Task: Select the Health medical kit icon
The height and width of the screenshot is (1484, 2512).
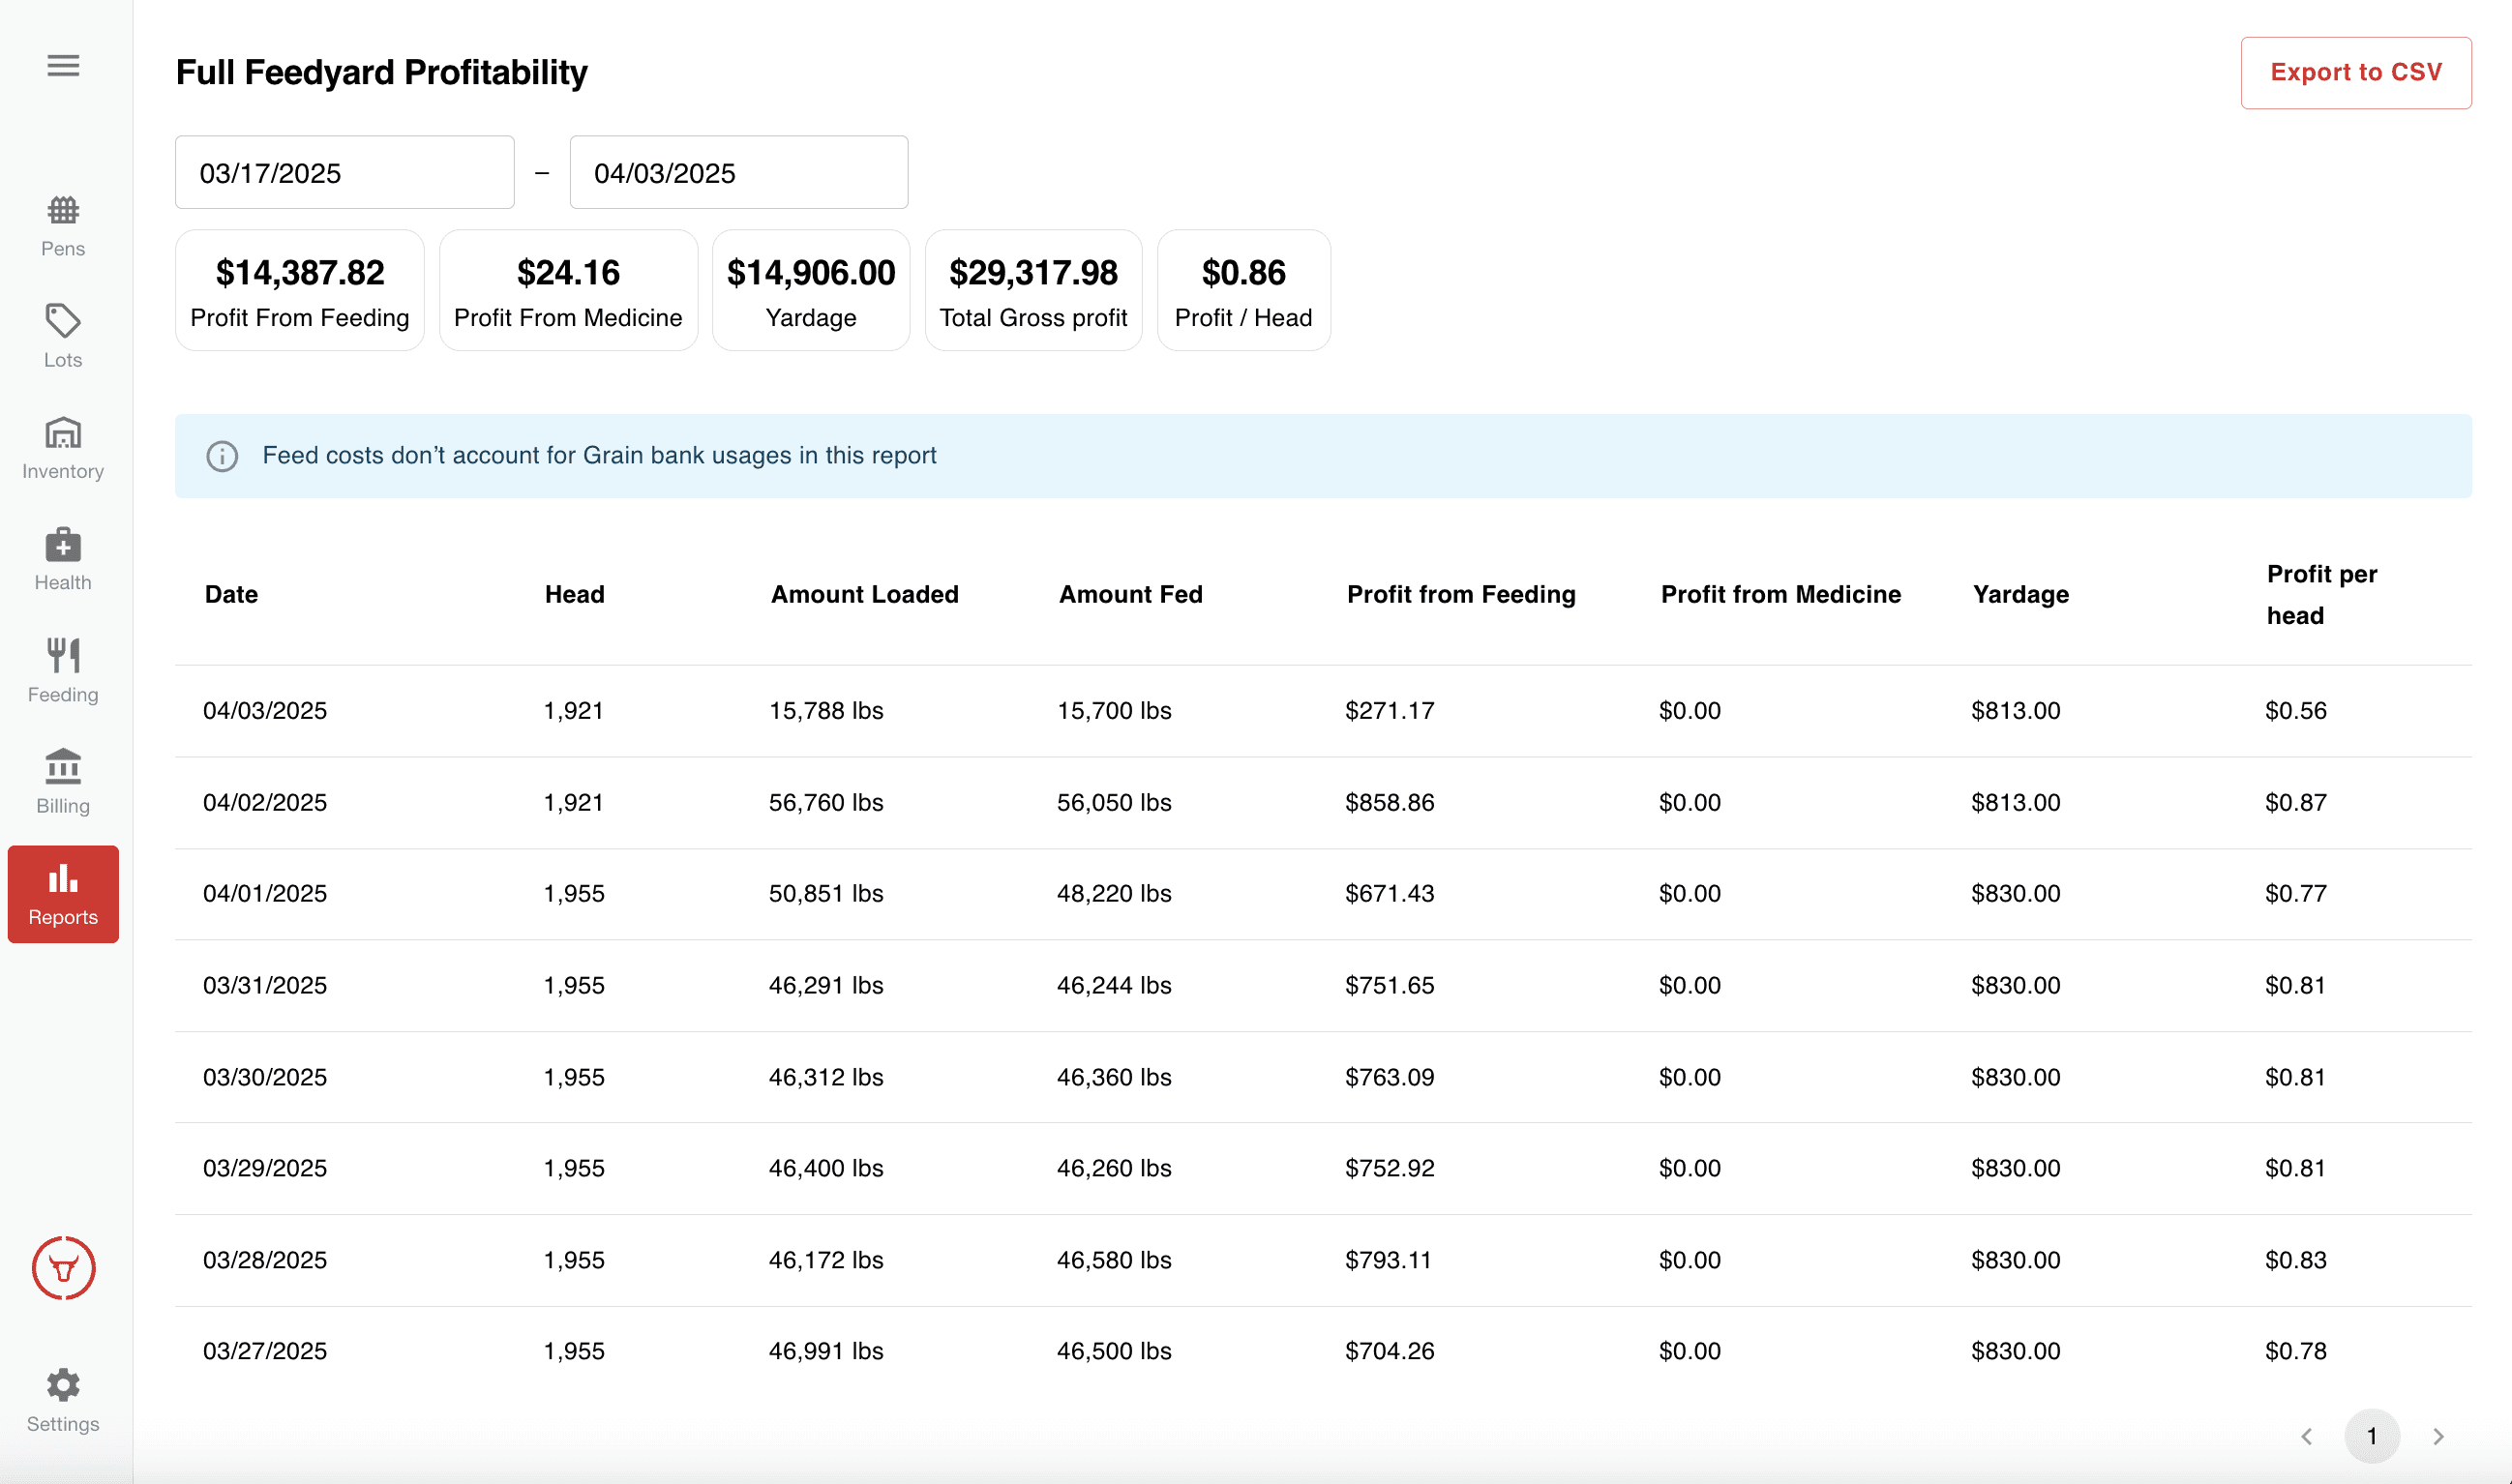Action: pyautogui.click(x=63, y=545)
